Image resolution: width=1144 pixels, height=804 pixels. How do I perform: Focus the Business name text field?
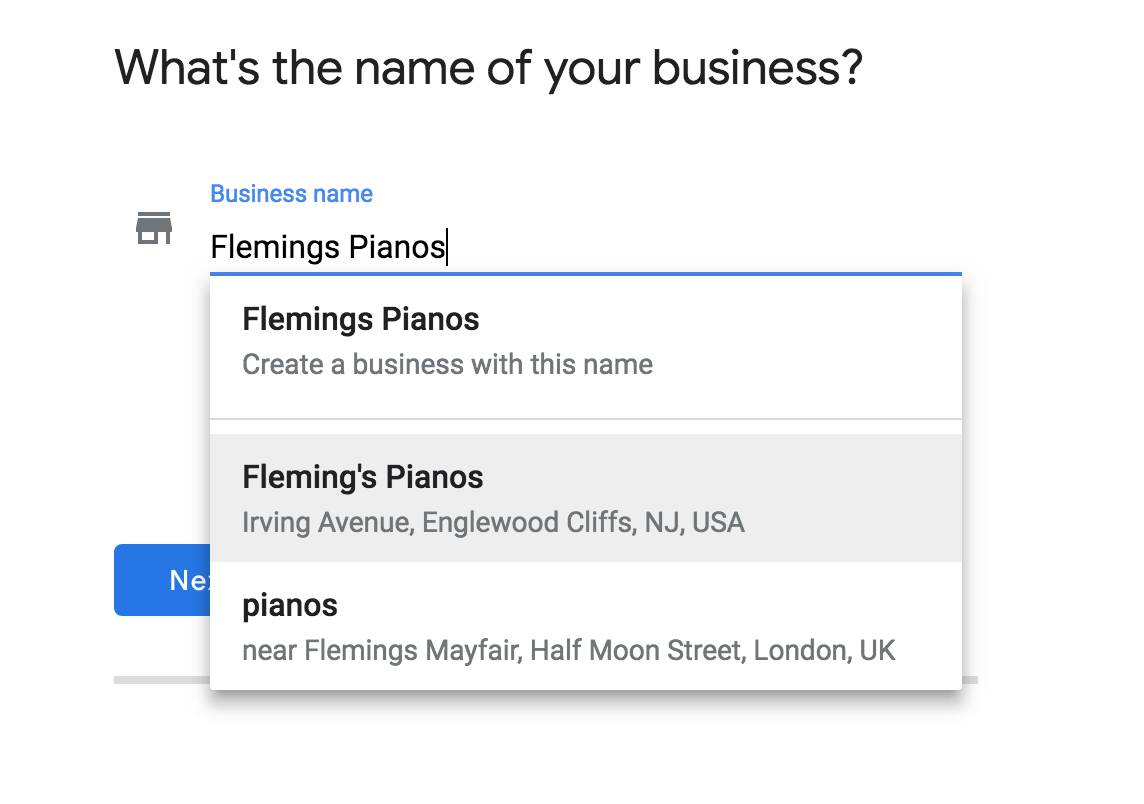(586, 247)
